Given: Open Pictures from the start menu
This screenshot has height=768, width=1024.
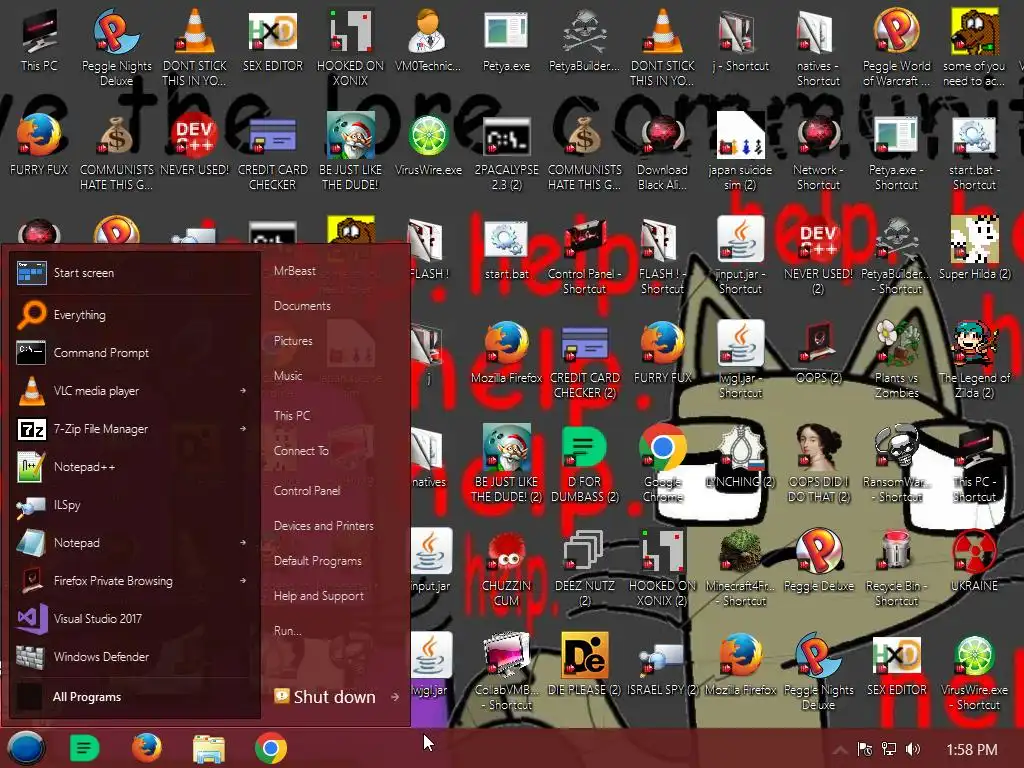Looking at the screenshot, I should click(293, 341).
